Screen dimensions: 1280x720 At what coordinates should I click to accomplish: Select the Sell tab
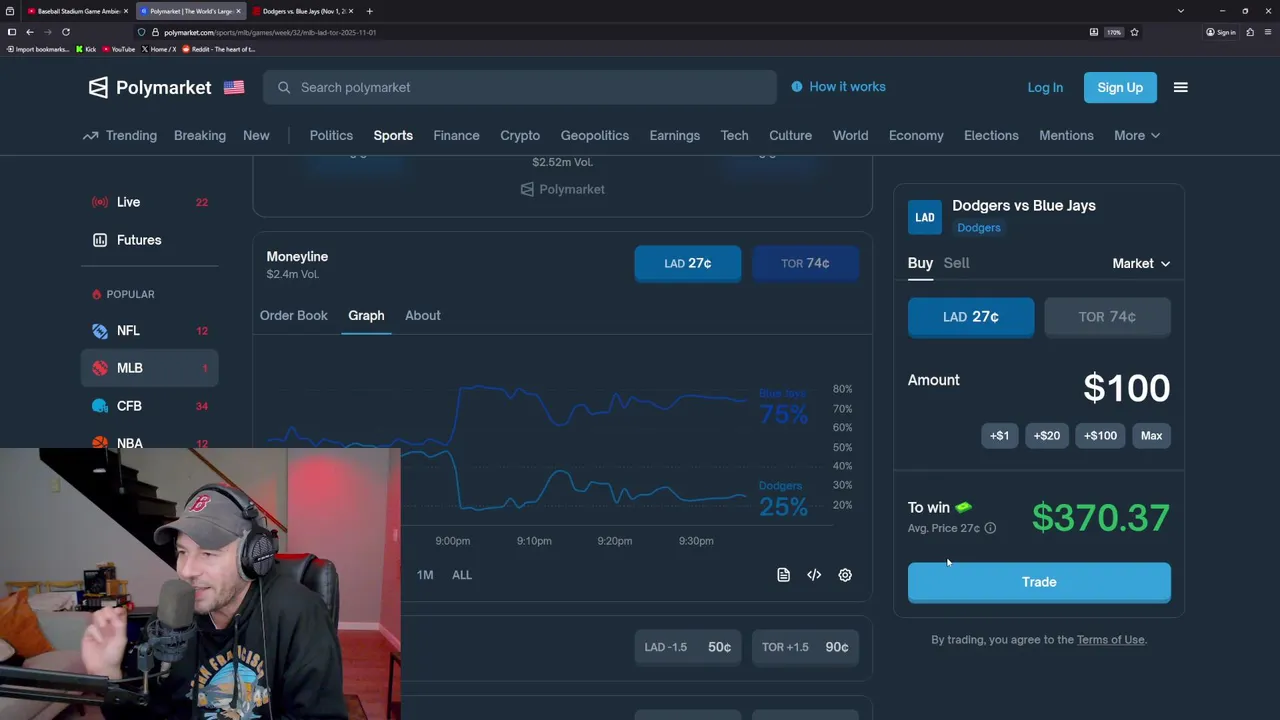(956, 263)
